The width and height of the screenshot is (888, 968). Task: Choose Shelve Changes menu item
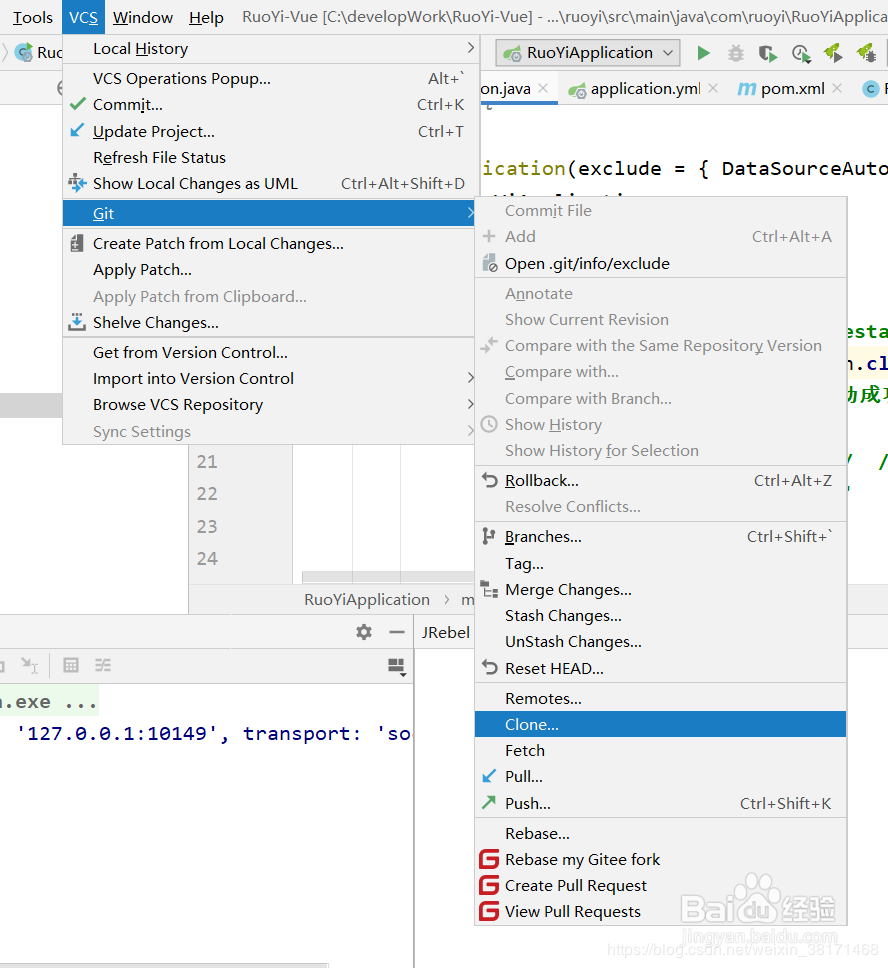point(271,323)
